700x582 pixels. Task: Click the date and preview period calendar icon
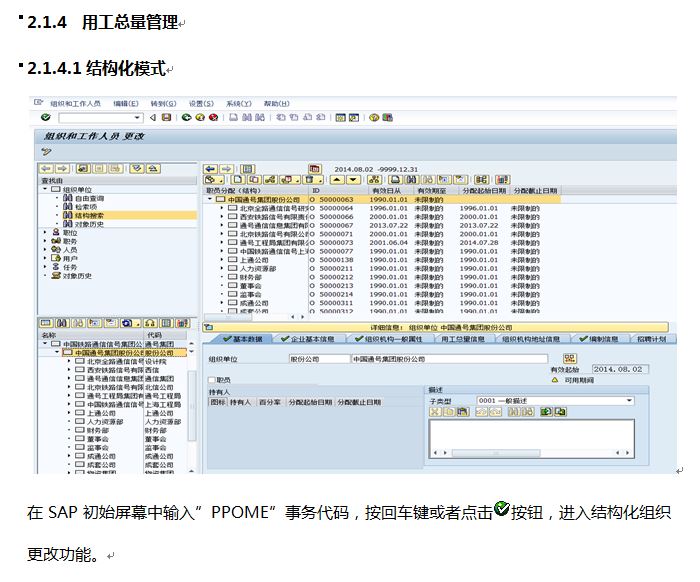[315, 169]
